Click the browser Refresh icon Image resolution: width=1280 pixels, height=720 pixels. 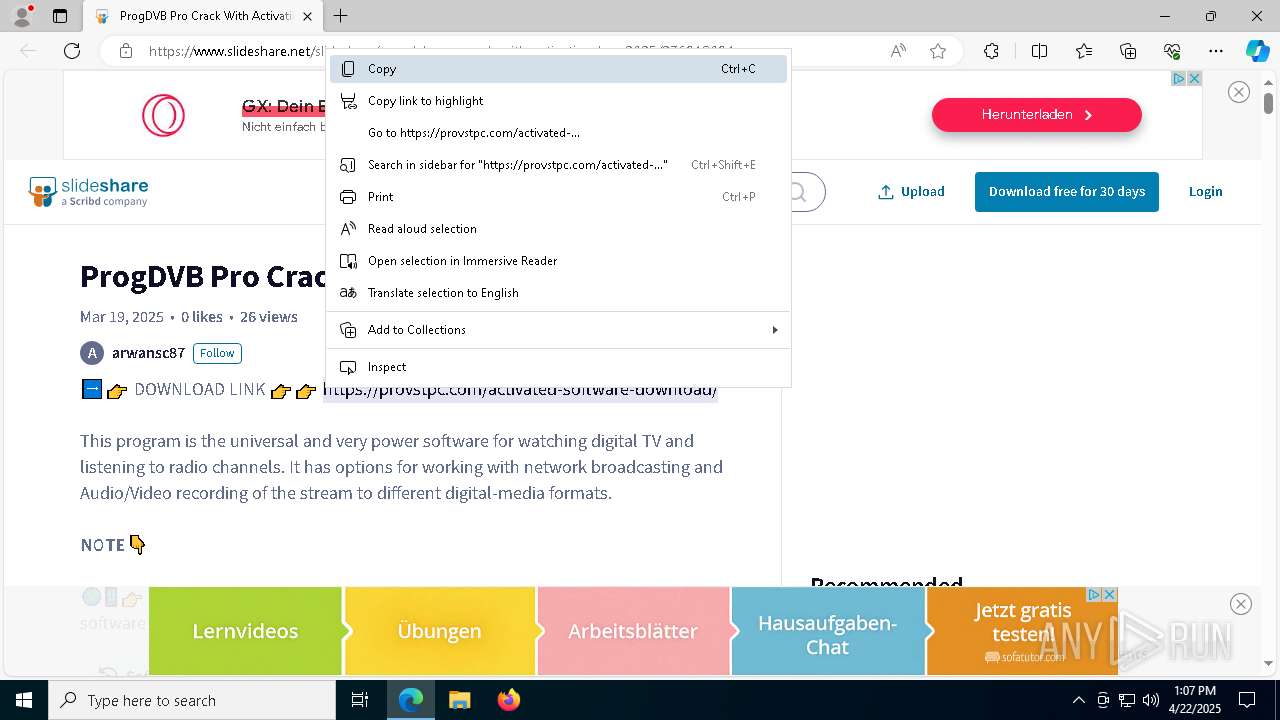(72, 51)
